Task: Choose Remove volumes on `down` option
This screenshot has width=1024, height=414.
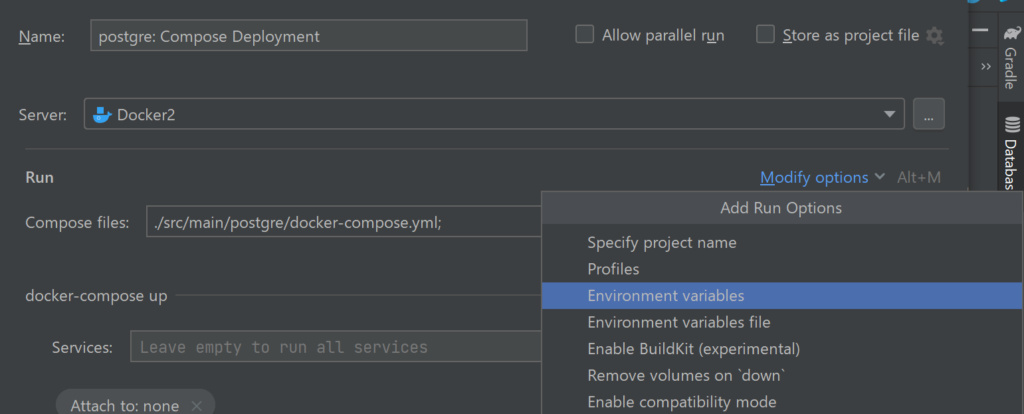Action: point(686,376)
